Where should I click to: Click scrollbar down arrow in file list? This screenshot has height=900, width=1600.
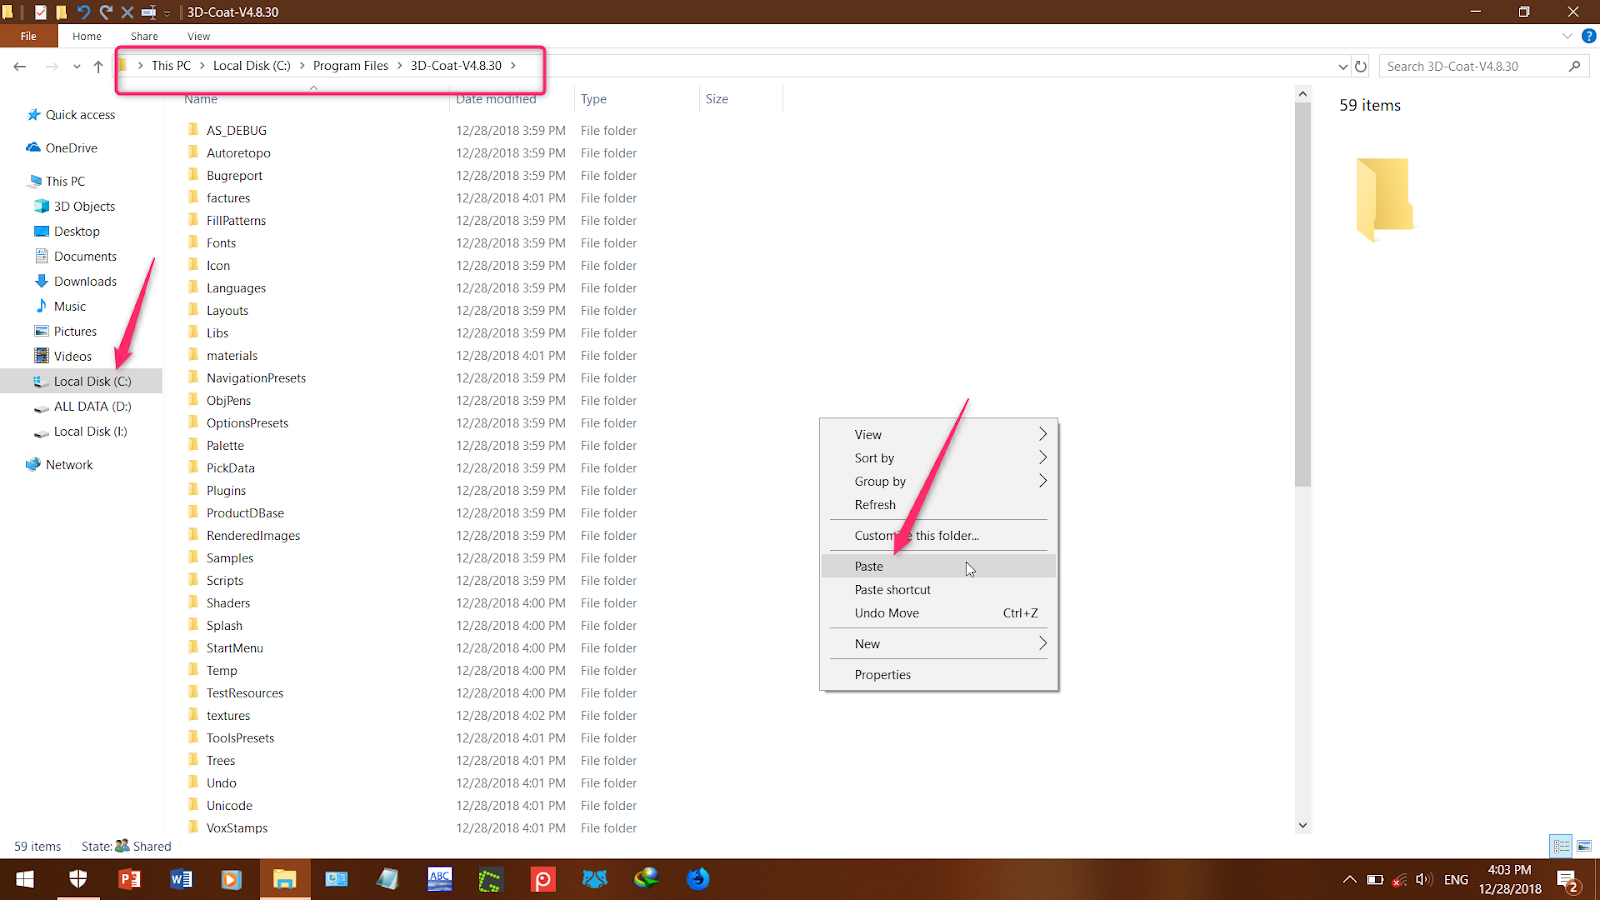pyautogui.click(x=1302, y=825)
